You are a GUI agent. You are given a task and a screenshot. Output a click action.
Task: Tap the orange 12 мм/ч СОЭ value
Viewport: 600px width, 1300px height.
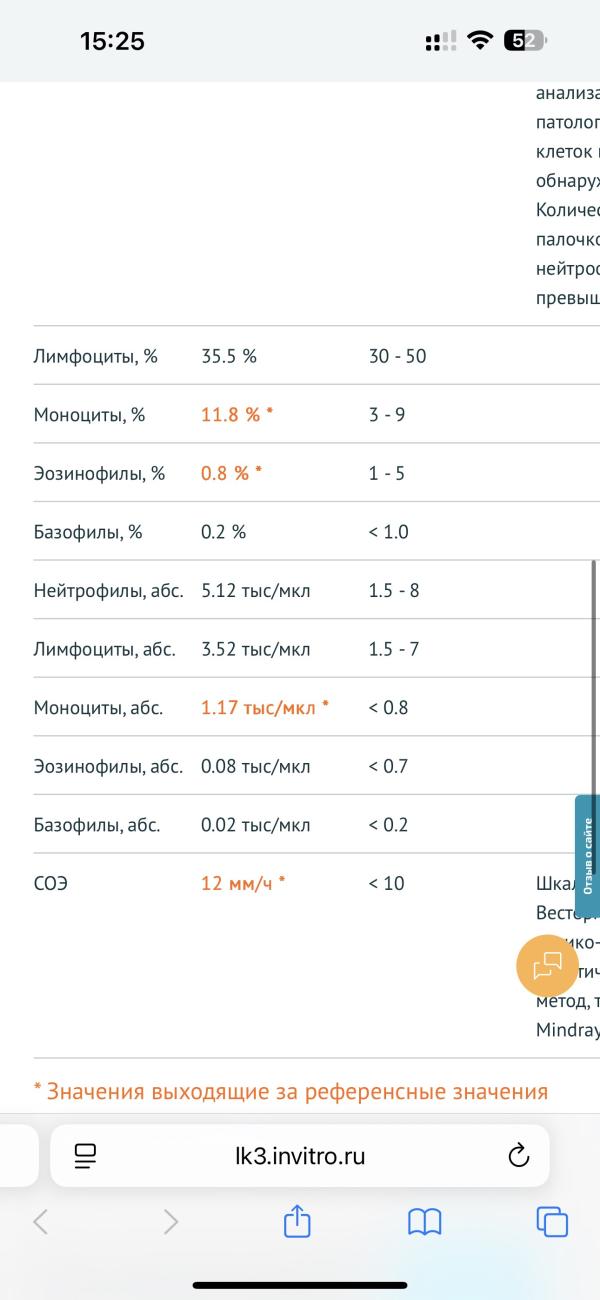coord(237,883)
